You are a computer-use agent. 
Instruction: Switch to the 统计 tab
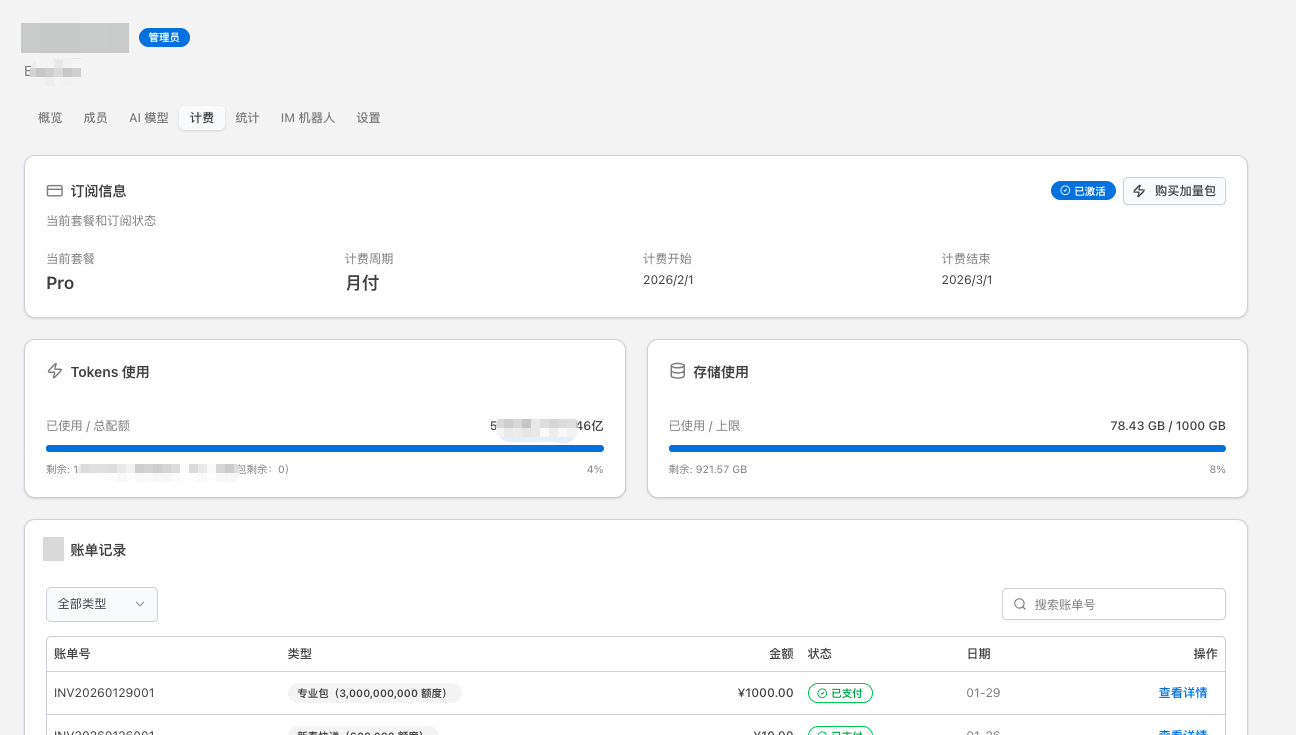247,117
